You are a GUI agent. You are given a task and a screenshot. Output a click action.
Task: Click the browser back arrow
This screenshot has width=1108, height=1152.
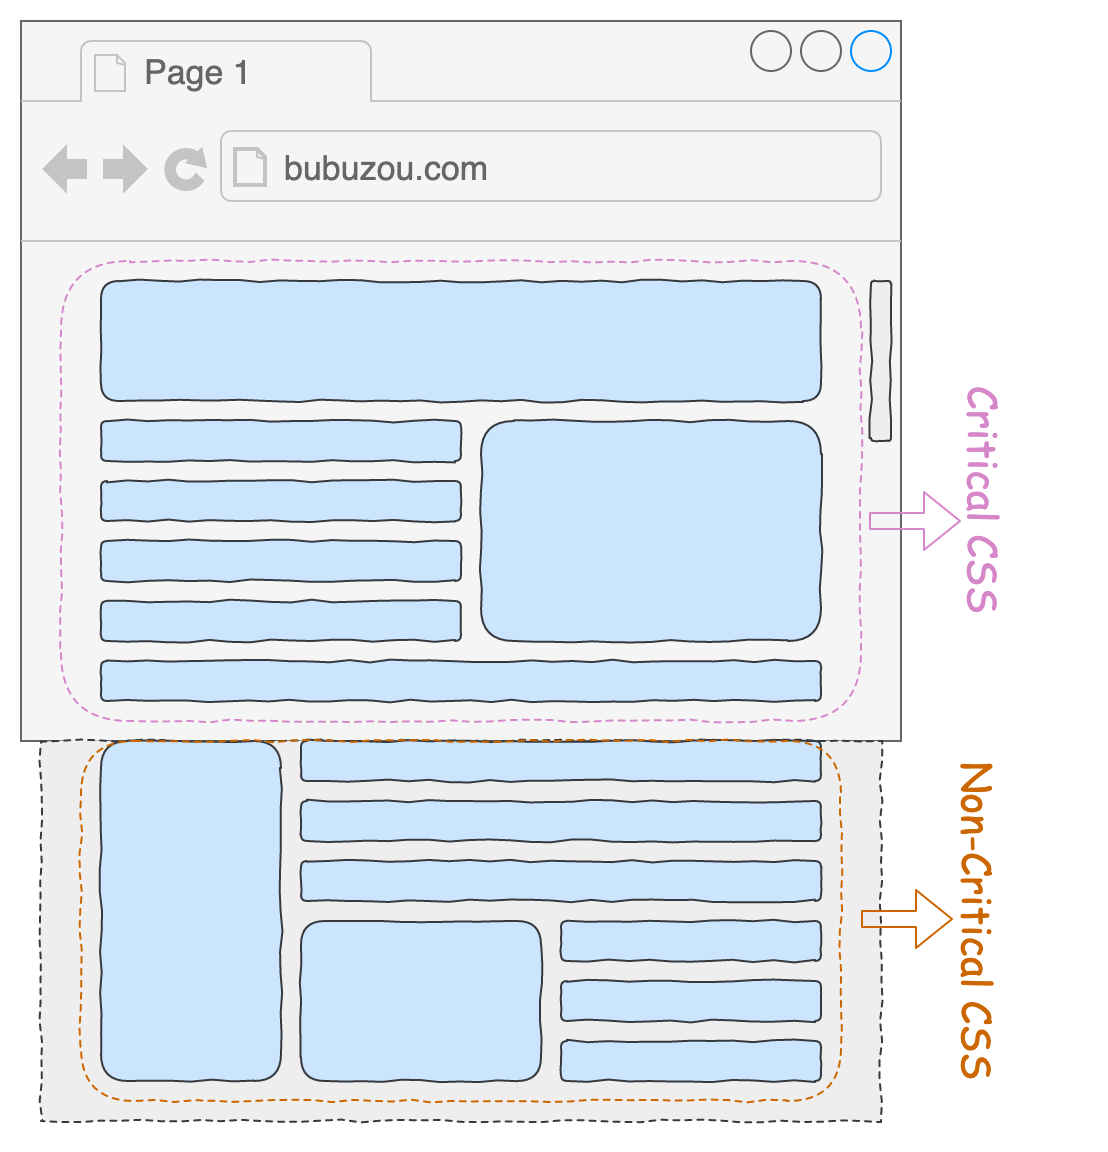pyautogui.click(x=65, y=168)
